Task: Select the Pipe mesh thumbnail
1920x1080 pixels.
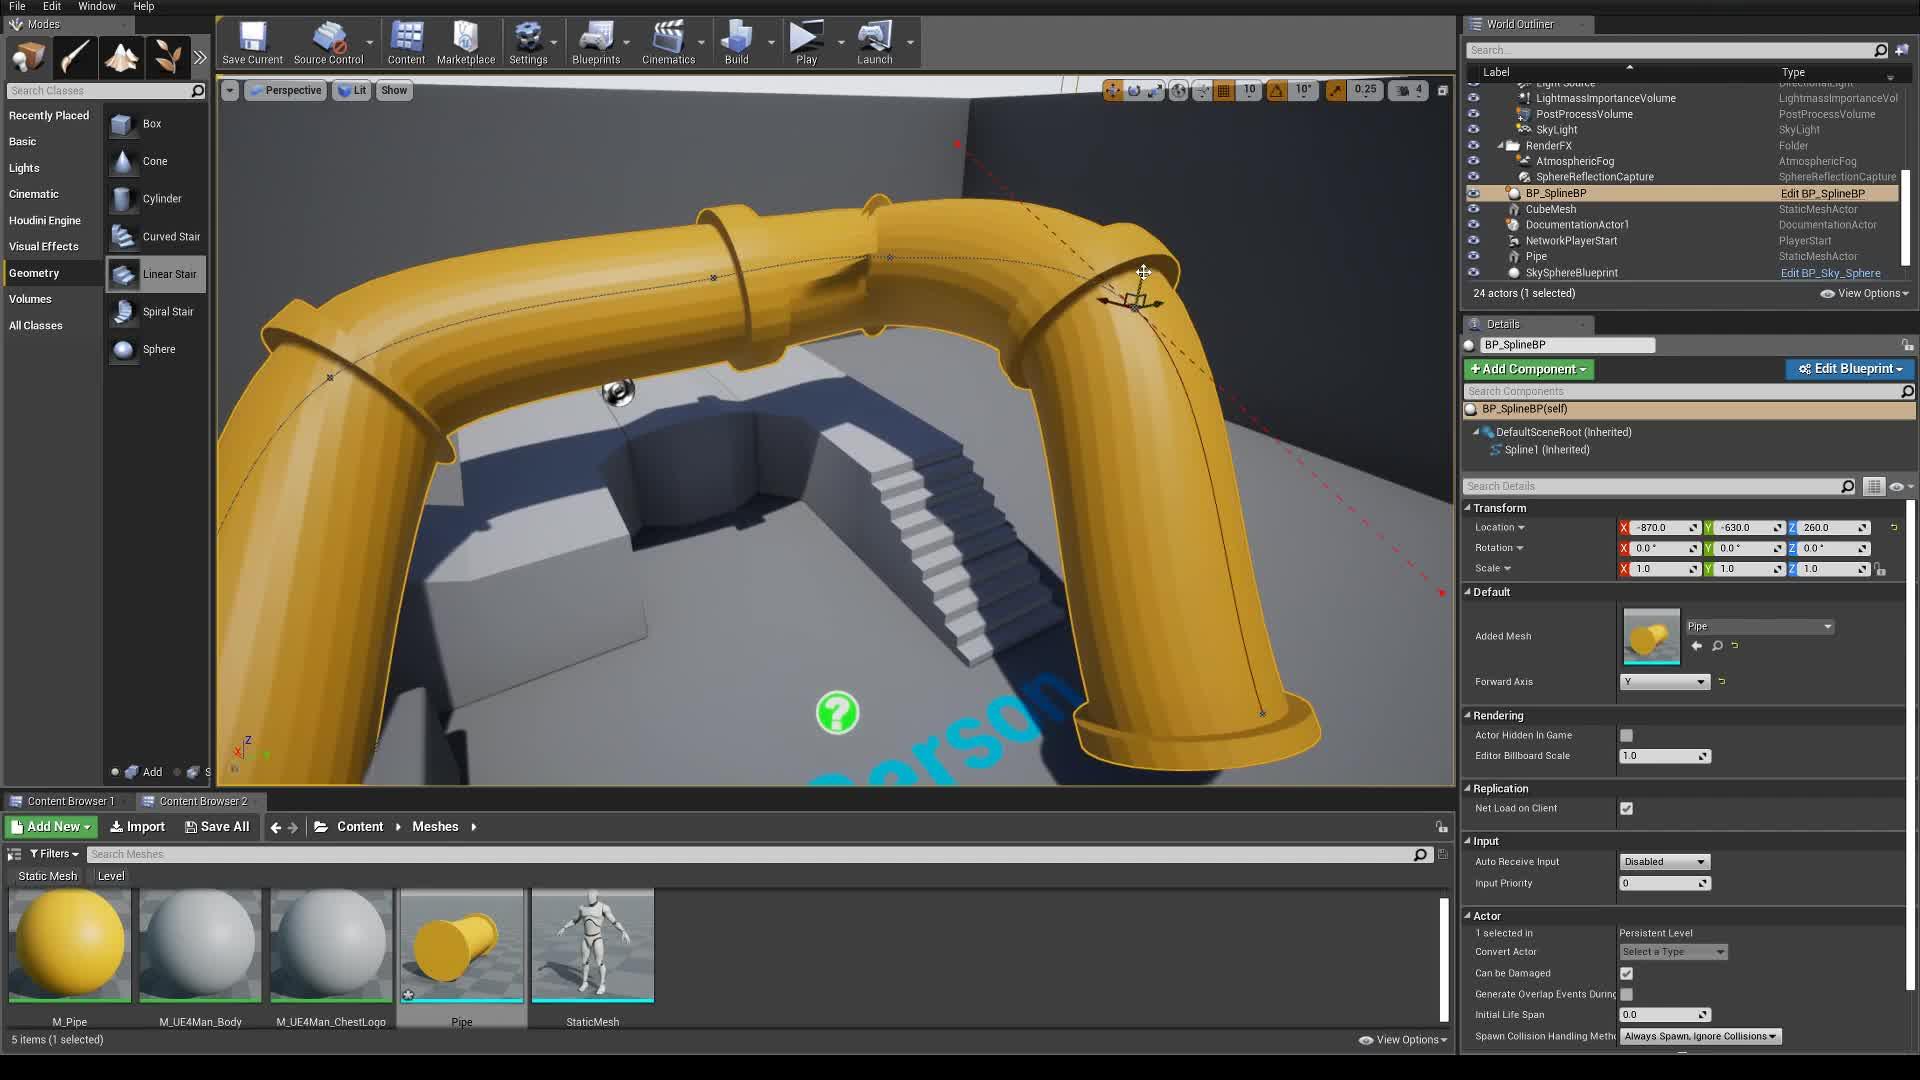Action: pyautogui.click(x=461, y=943)
